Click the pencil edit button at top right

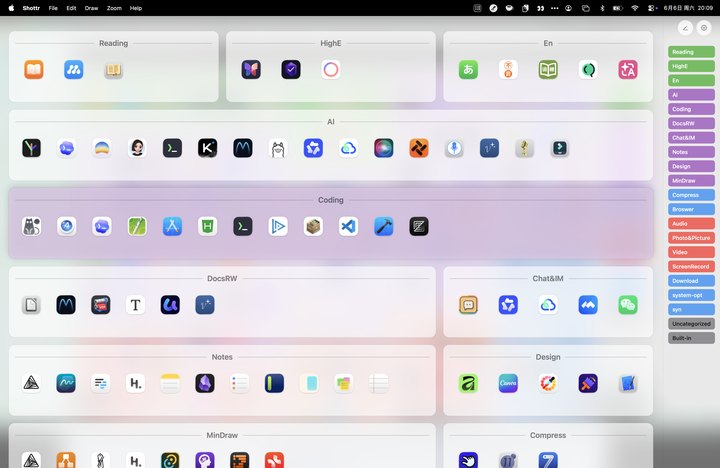tap(685, 28)
